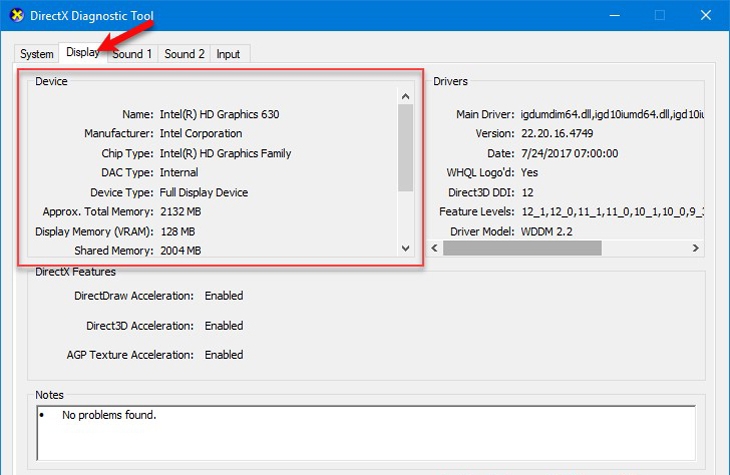Click the driver version '22.20.16.4749'
This screenshot has height=475, width=730.
click(x=557, y=133)
